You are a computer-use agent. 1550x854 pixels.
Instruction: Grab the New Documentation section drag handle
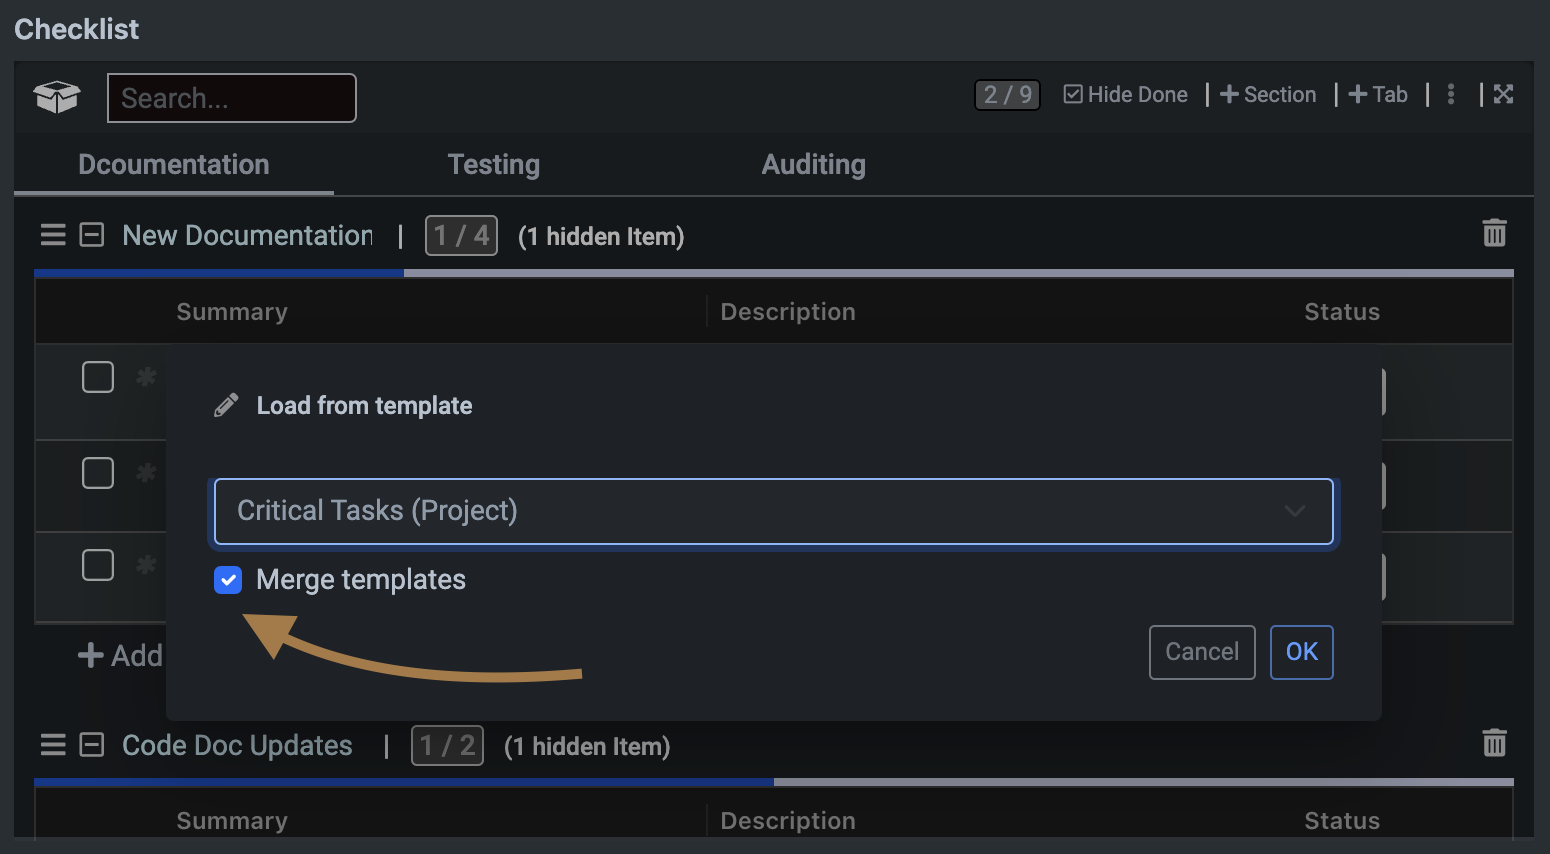coord(53,235)
